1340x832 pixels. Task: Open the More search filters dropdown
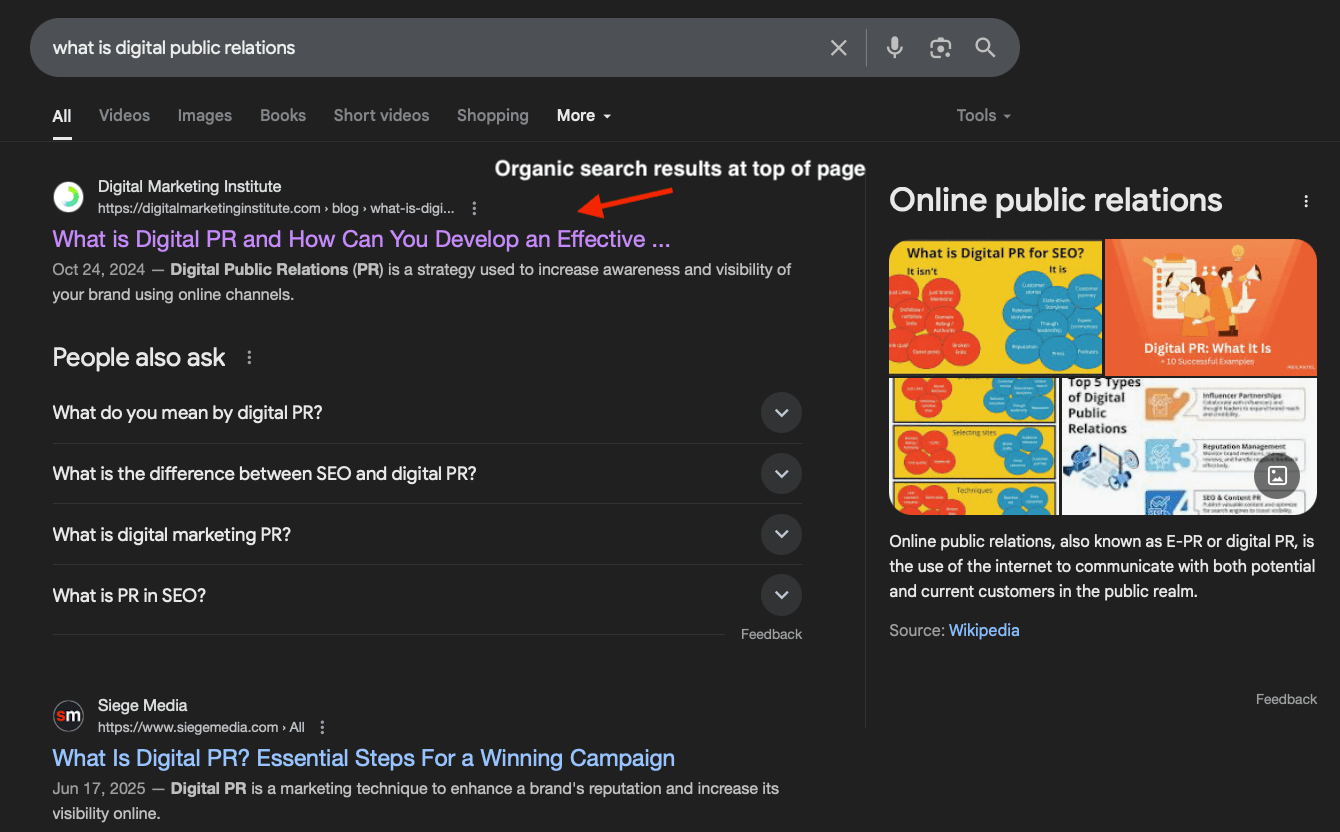point(583,116)
